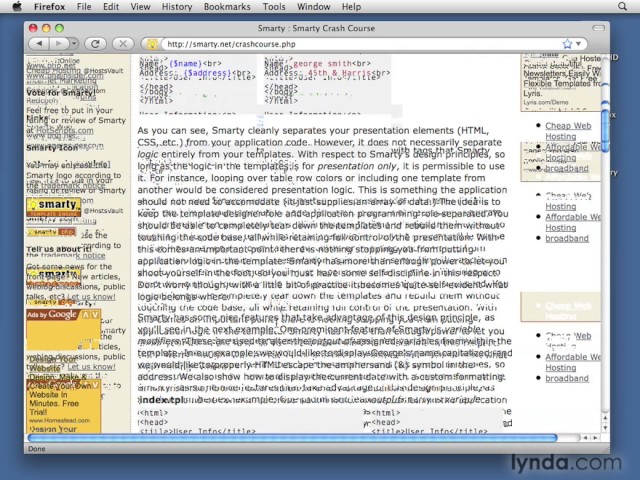Click Ads by Google next arrow

(x=95, y=314)
